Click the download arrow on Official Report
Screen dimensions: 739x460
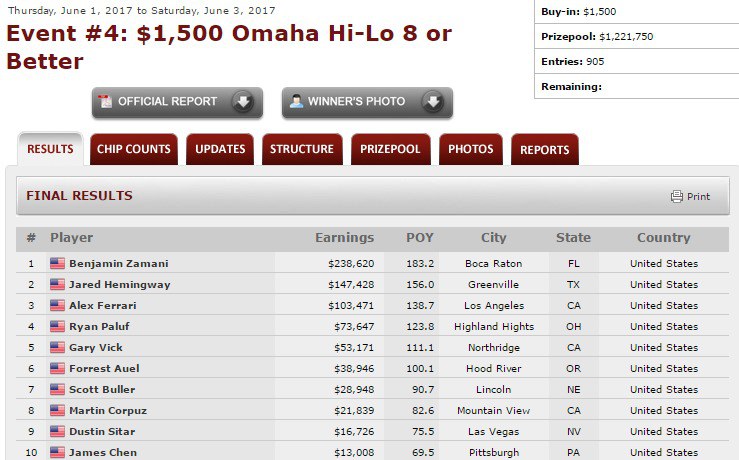[243, 102]
